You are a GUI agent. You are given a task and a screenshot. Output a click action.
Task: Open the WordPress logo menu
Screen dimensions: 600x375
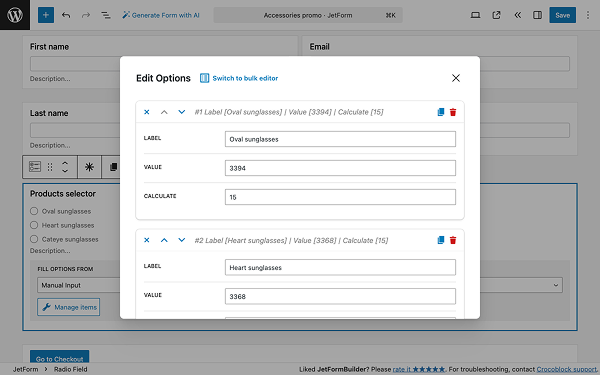(x=15, y=15)
